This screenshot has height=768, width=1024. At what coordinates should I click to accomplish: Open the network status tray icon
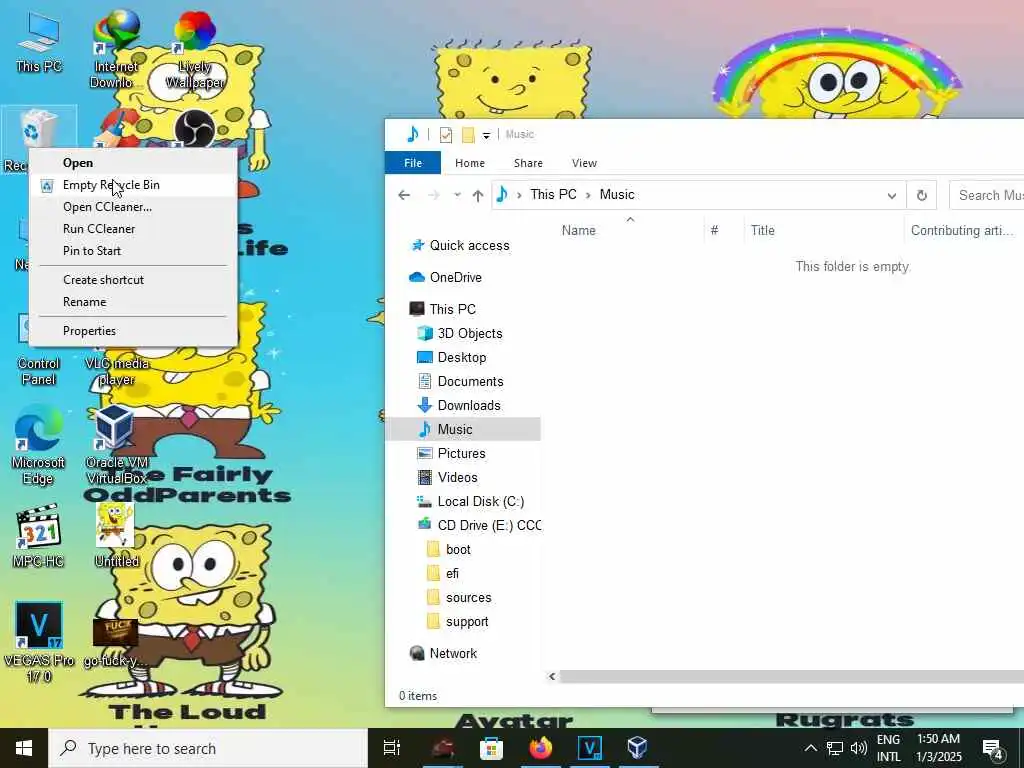point(835,748)
